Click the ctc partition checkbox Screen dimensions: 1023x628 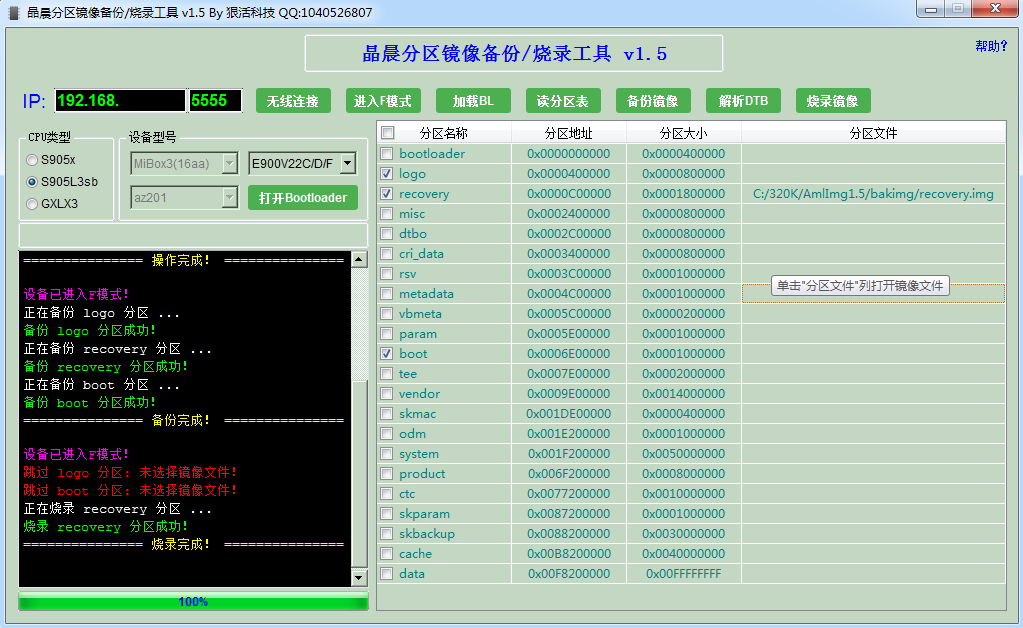tap(387, 494)
